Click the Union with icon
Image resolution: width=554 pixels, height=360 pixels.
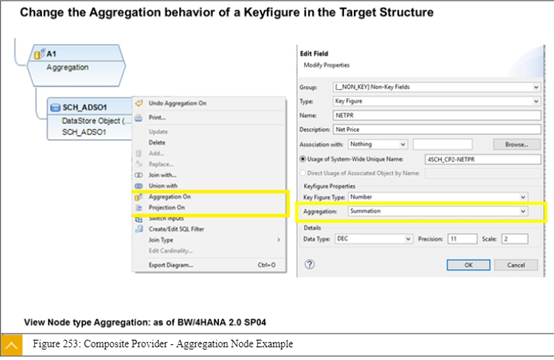[139, 186]
